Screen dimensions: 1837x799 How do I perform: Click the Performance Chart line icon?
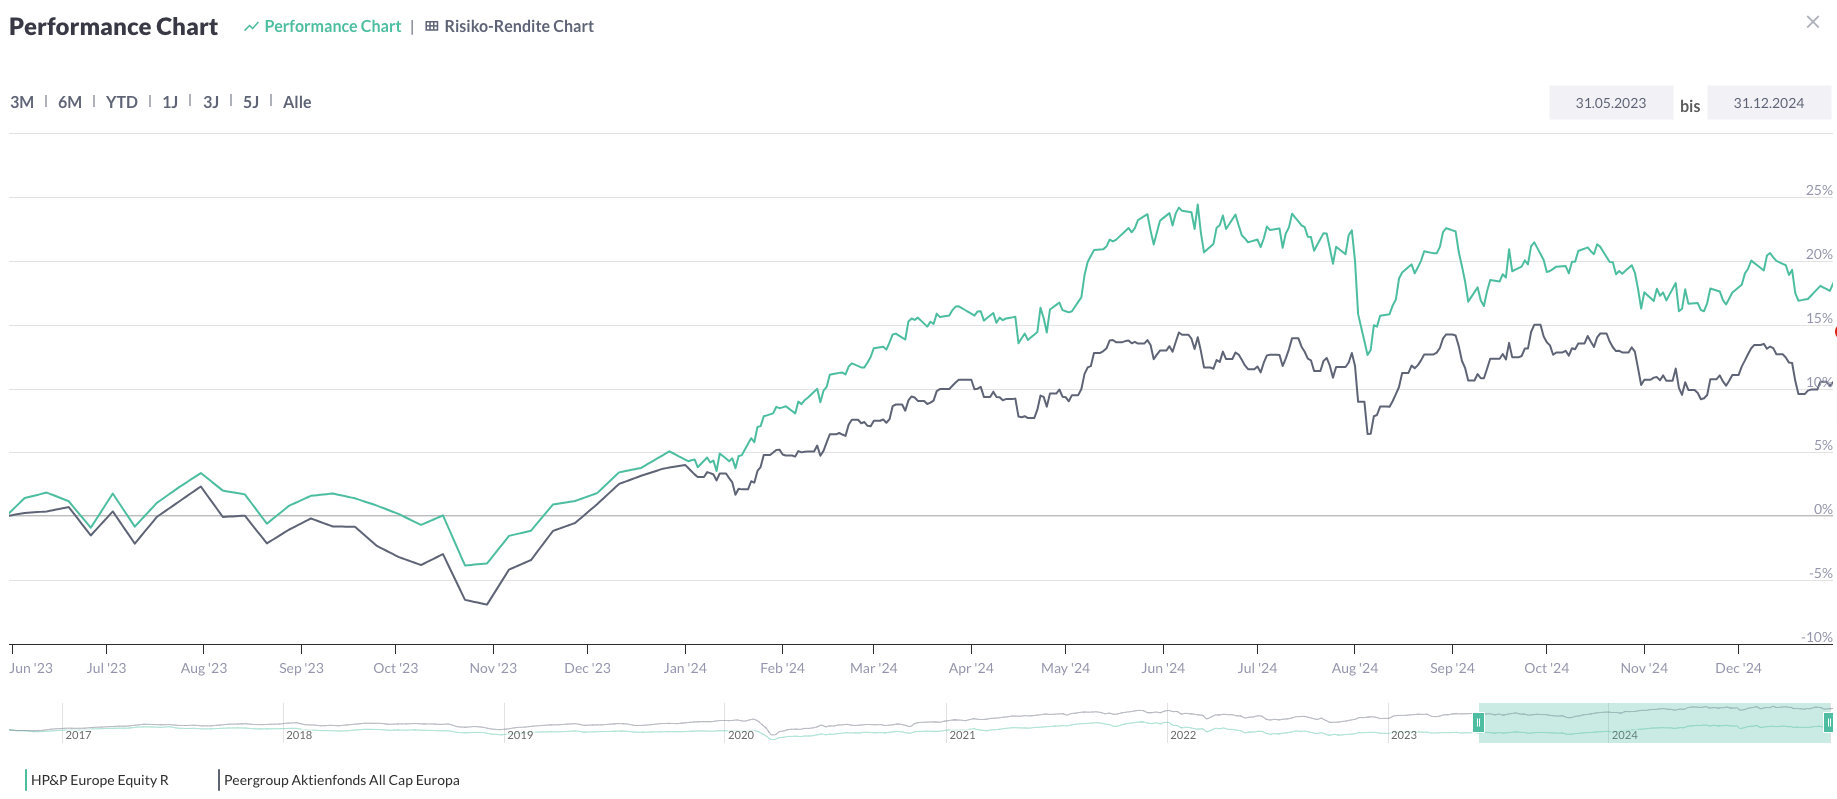point(251,27)
